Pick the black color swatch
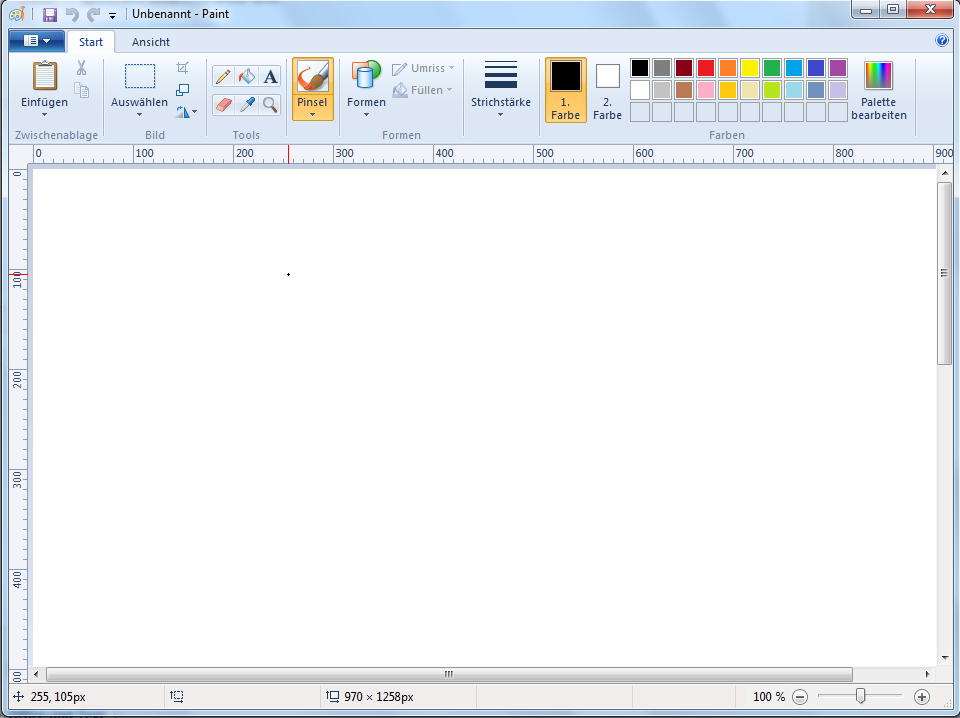This screenshot has height=718, width=960. tap(640, 68)
